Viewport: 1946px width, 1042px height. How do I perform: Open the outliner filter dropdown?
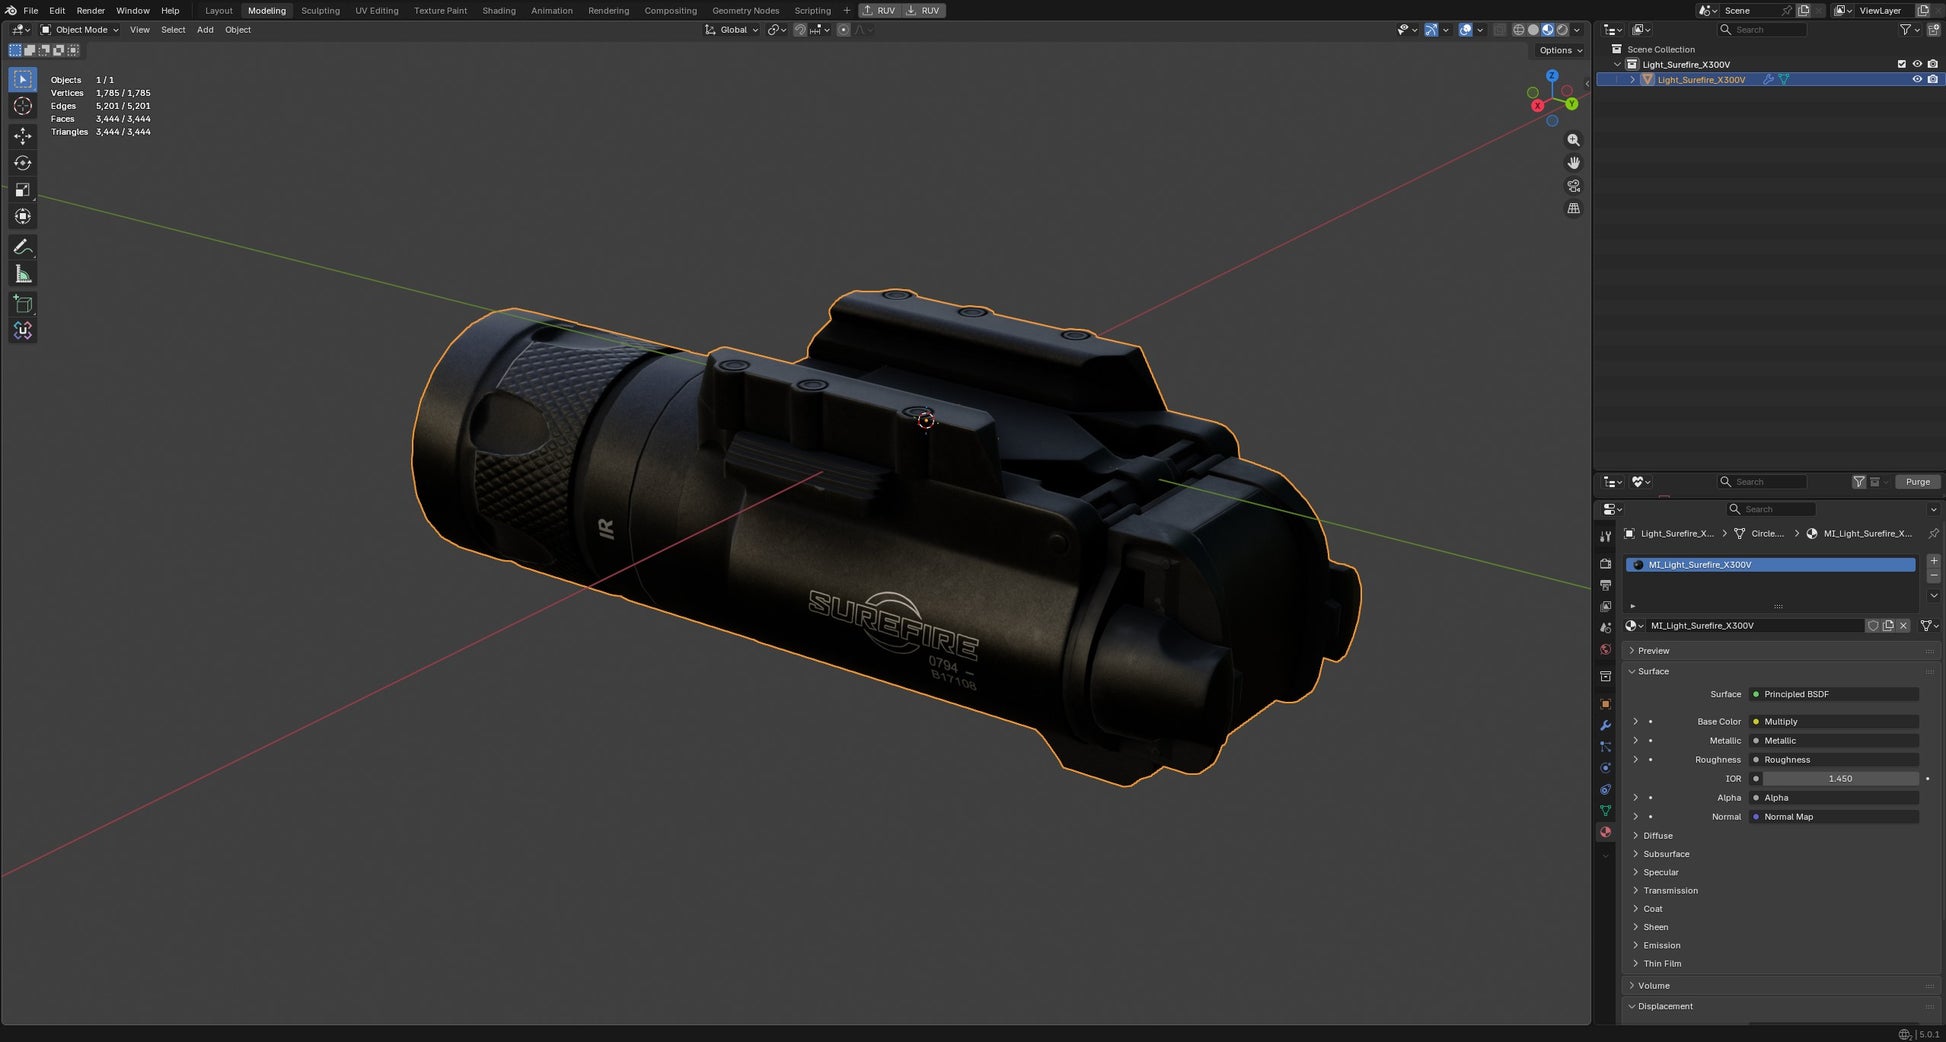(1909, 30)
